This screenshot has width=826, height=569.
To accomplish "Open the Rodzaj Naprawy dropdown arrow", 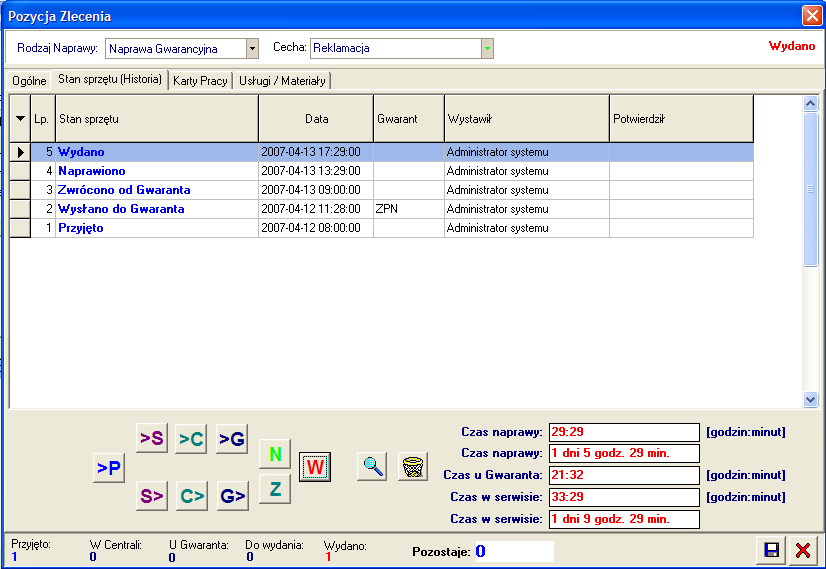I will (x=252, y=48).
